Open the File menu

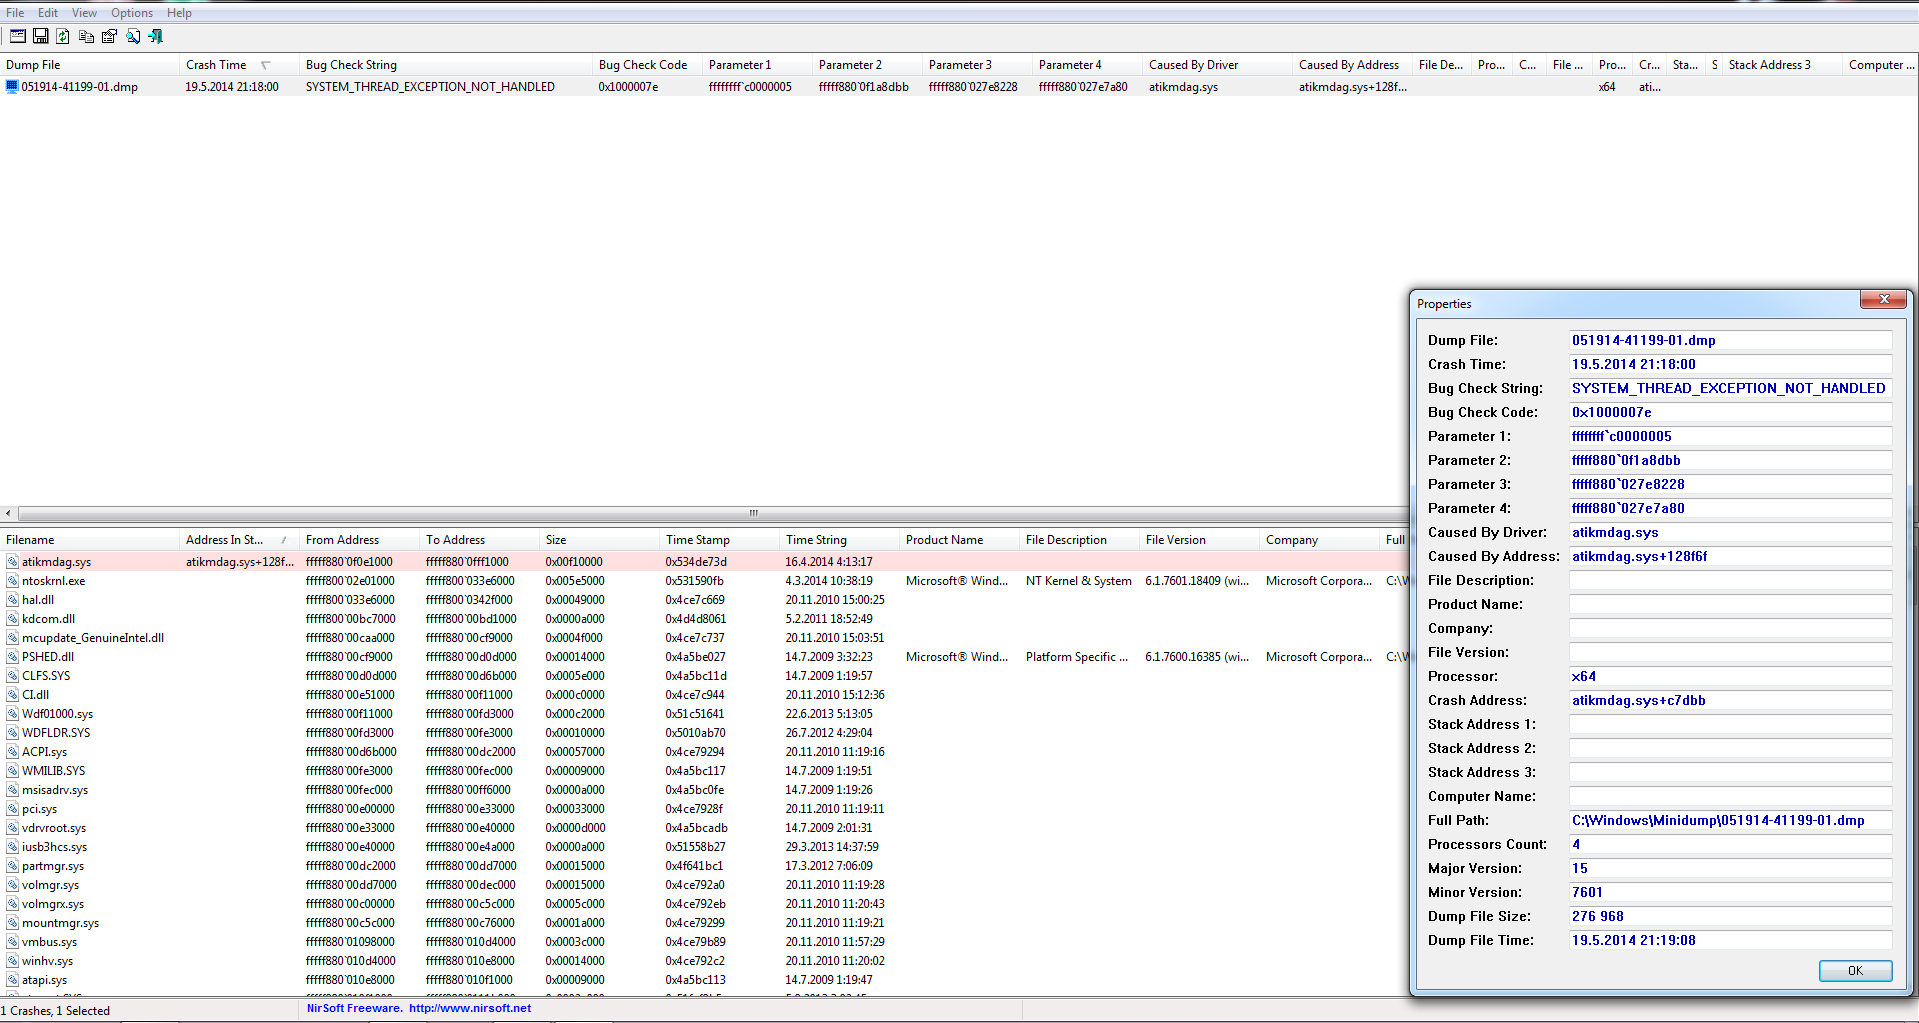[x=15, y=13]
